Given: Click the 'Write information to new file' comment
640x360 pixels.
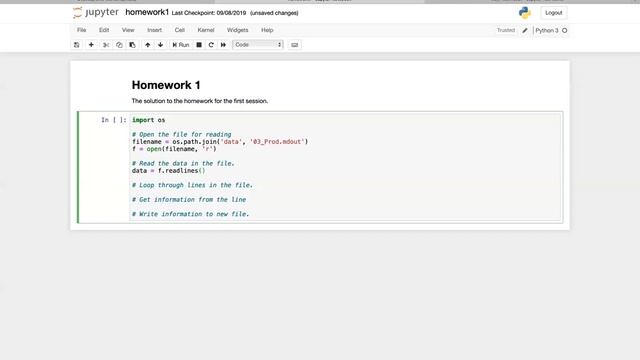Looking at the screenshot, I should click(x=190, y=214).
